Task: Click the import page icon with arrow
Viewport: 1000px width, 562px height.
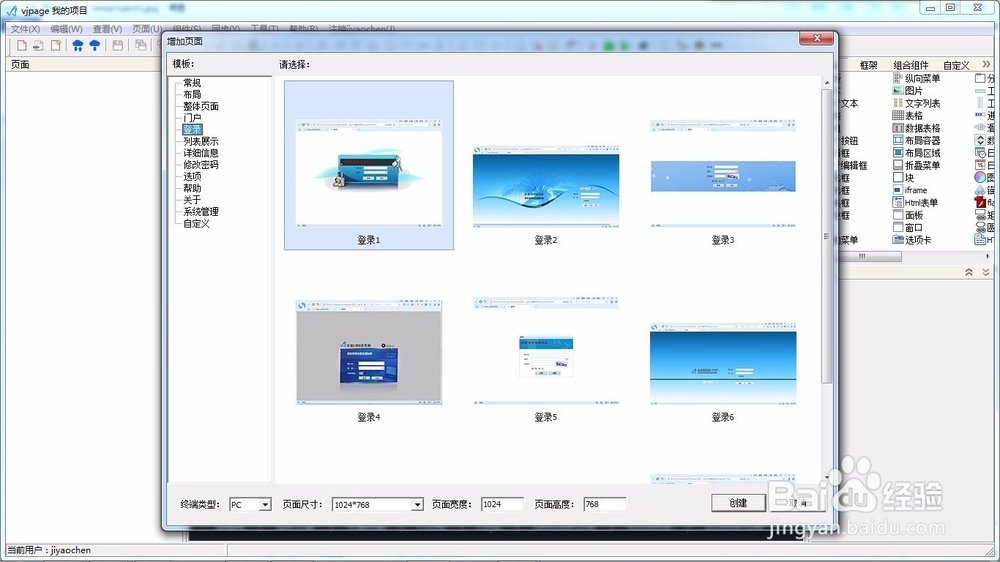Action: [x=38, y=45]
